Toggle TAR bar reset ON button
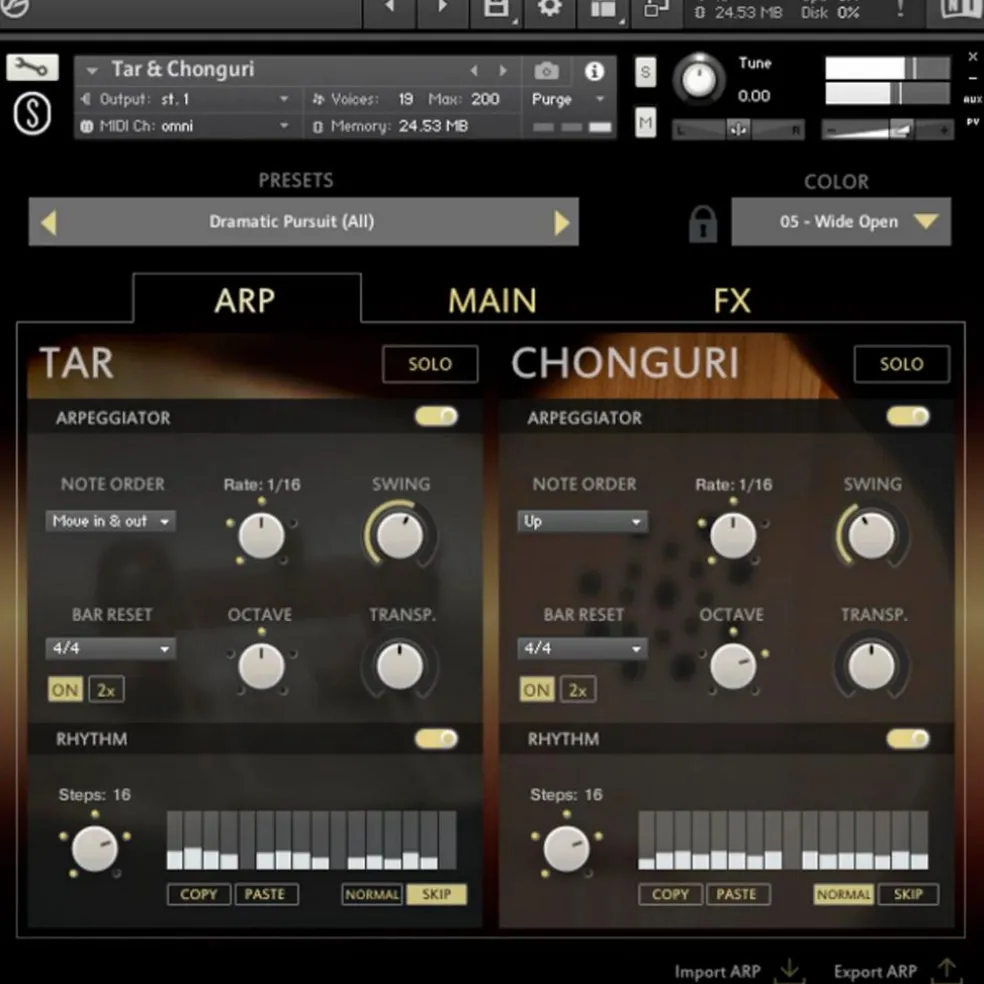 [x=65, y=690]
